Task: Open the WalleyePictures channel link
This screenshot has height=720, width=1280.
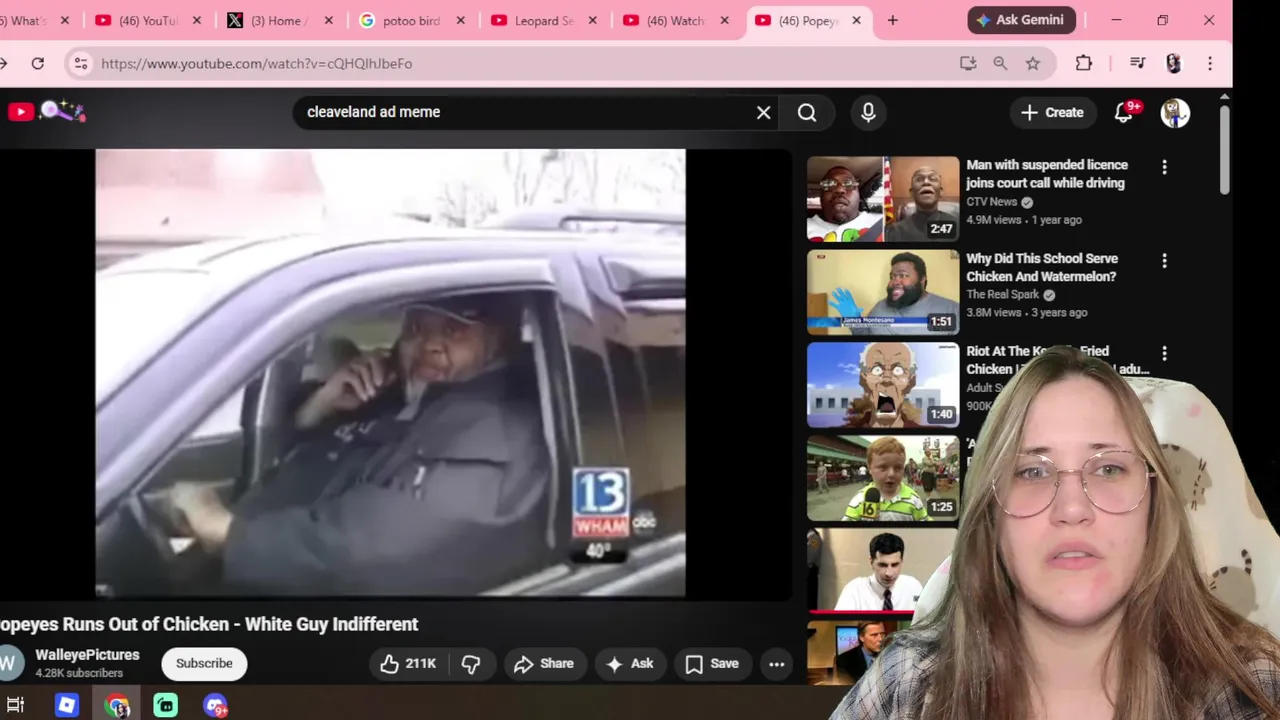Action: (x=87, y=655)
